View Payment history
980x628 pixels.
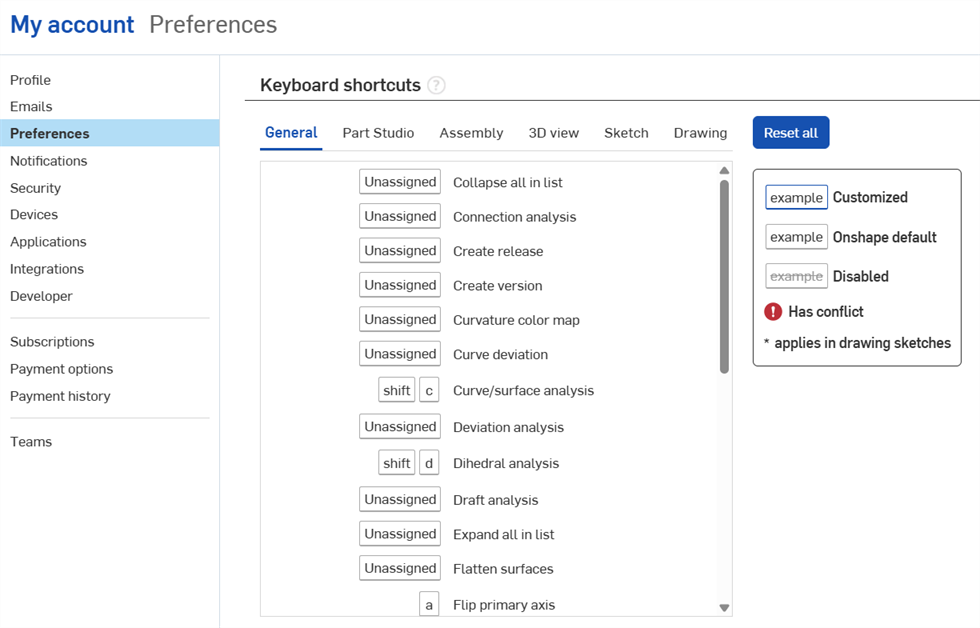[61, 395]
